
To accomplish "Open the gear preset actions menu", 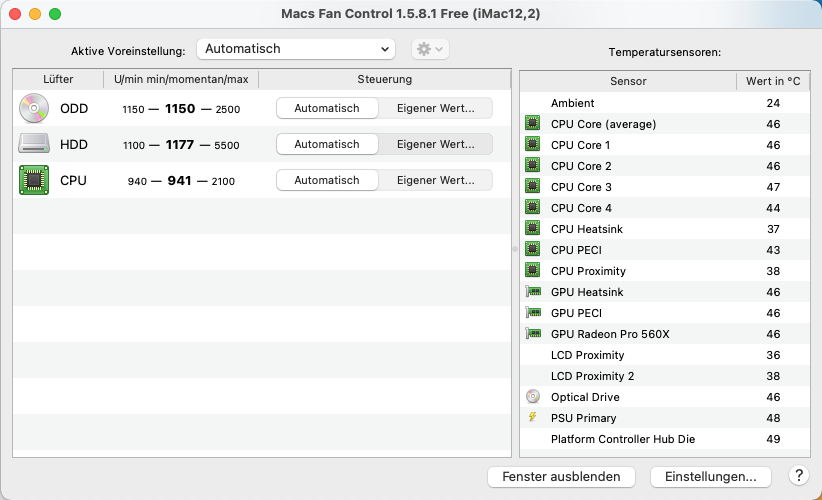I will click(429, 49).
